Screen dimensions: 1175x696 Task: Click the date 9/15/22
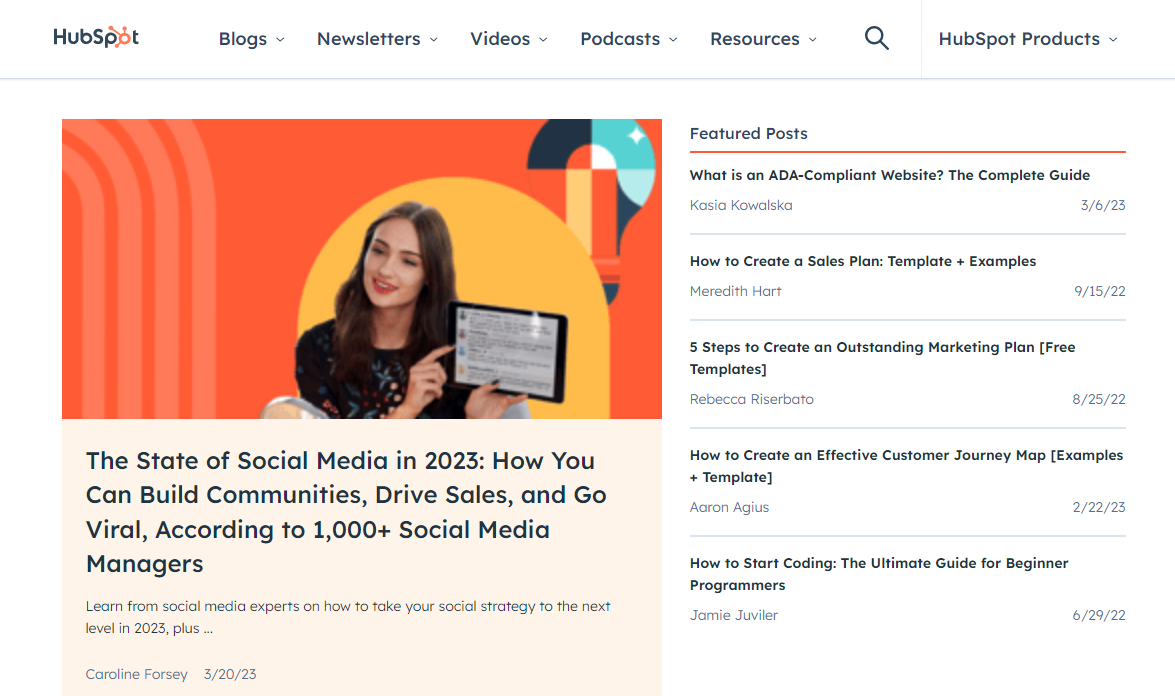1100,291
